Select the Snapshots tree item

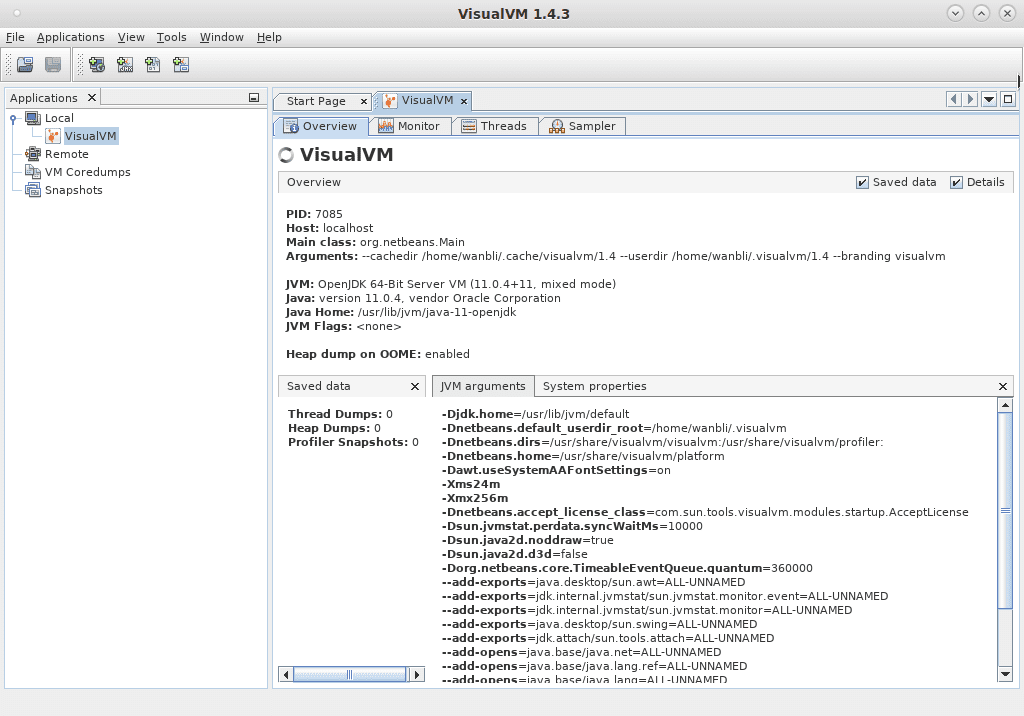click(x=73, y=190)
